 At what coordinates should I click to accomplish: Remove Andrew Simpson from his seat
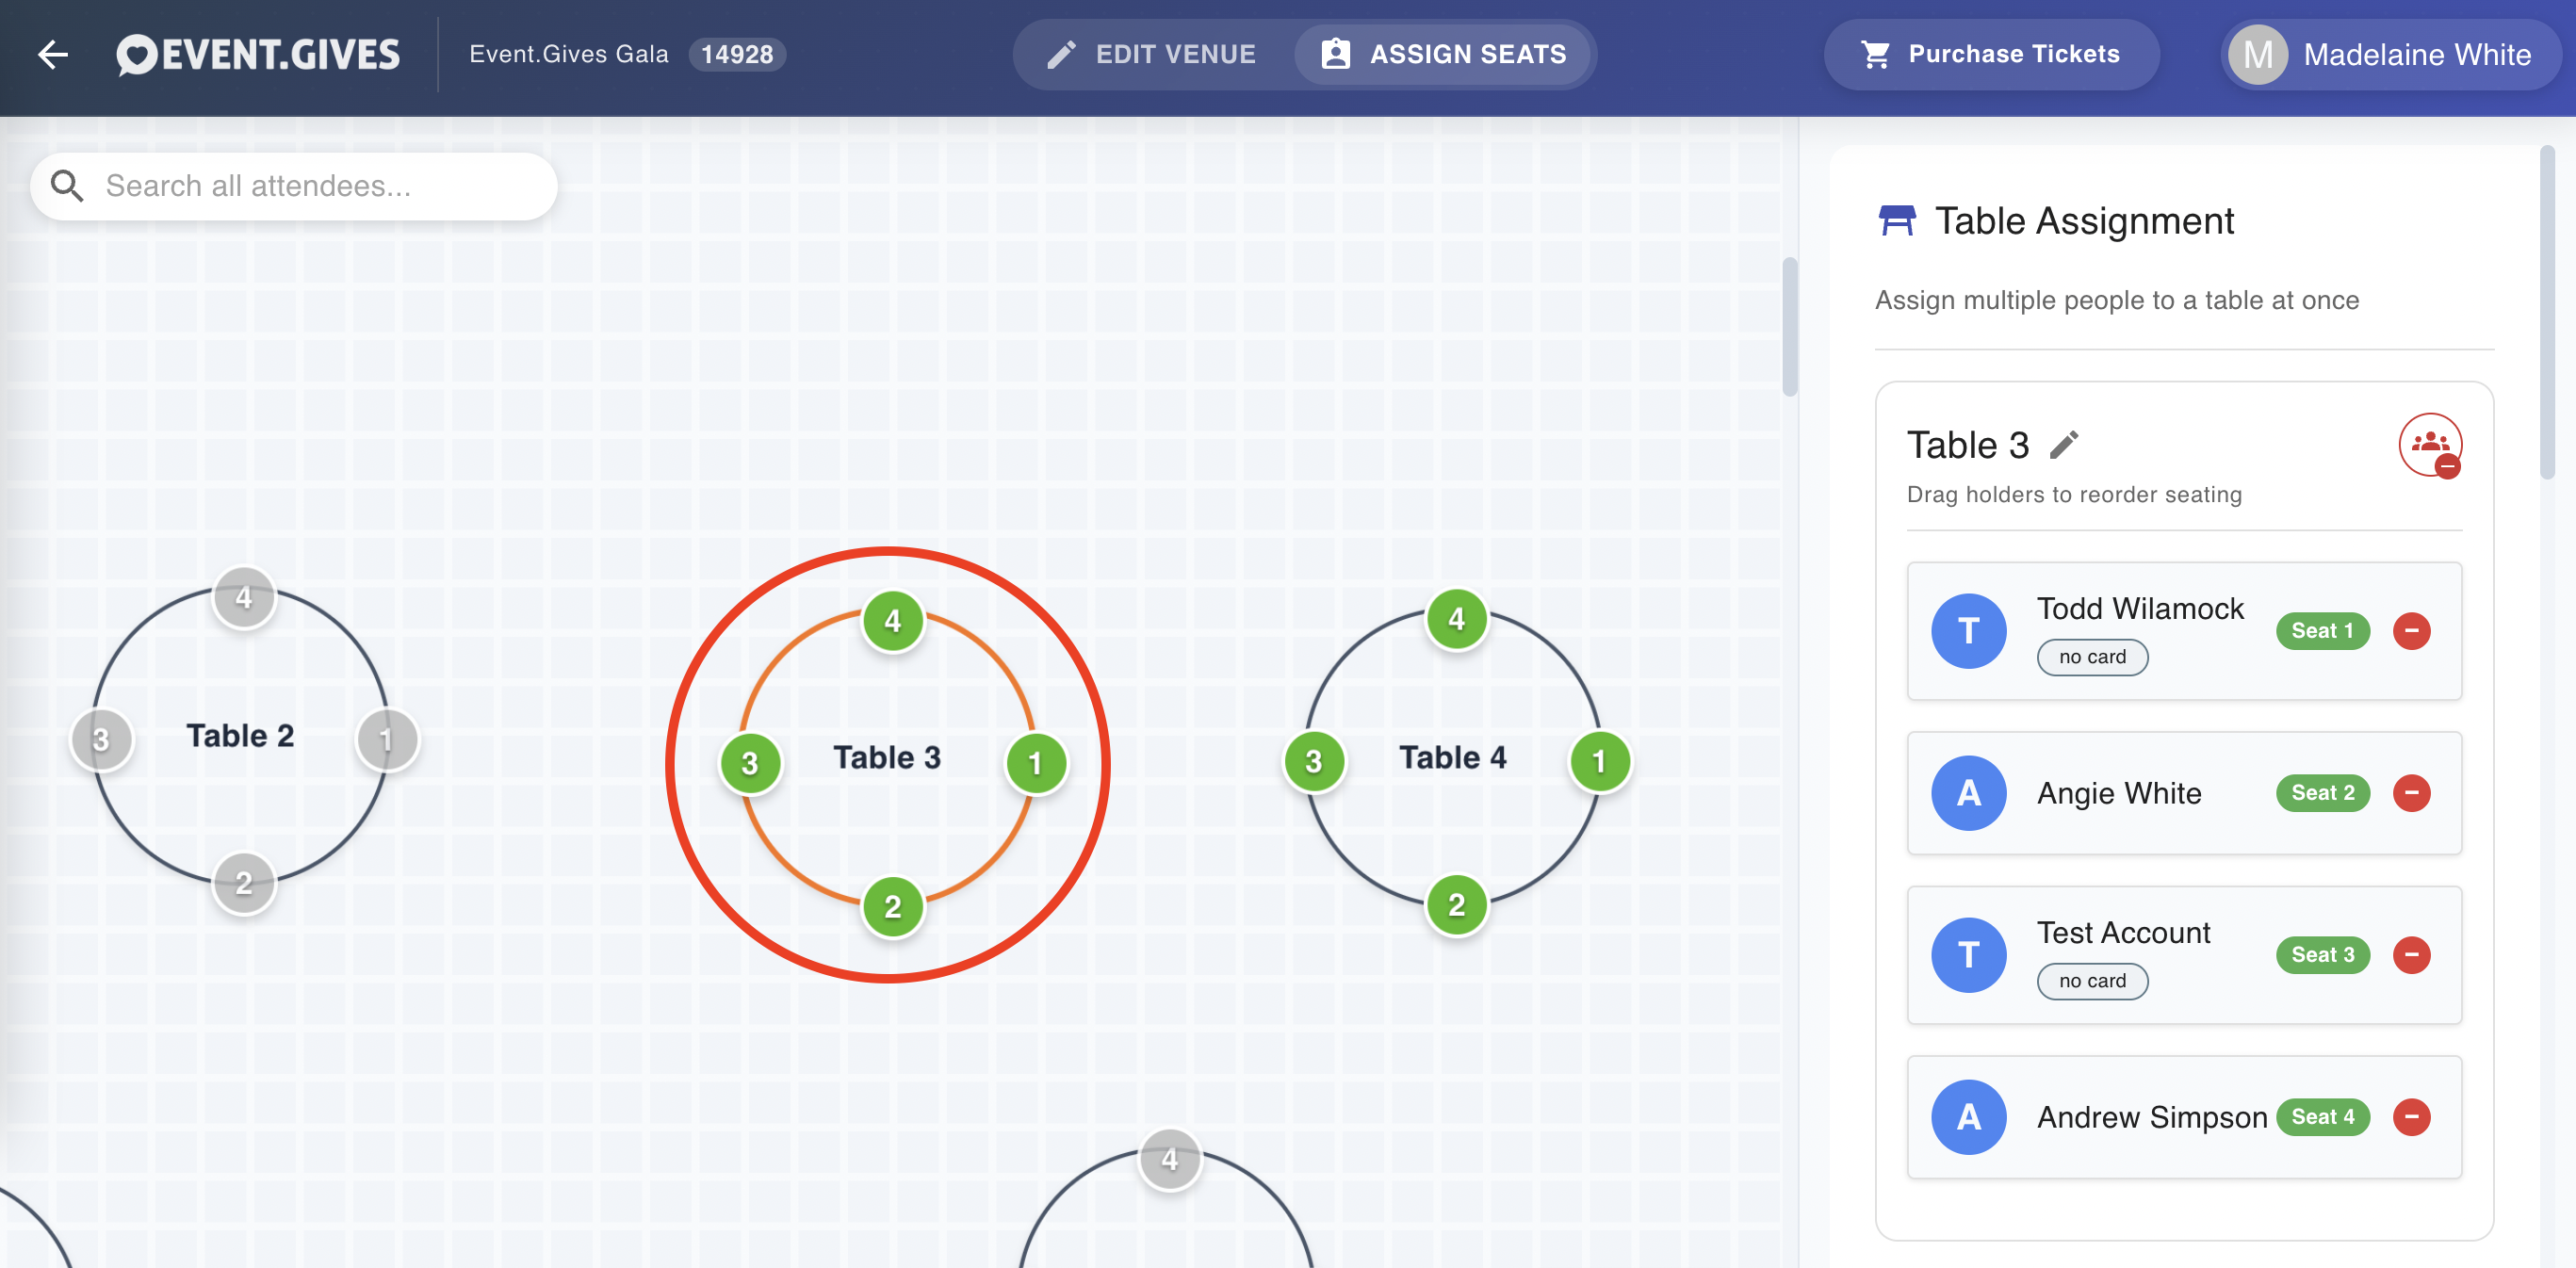tap(2411, 1117)
